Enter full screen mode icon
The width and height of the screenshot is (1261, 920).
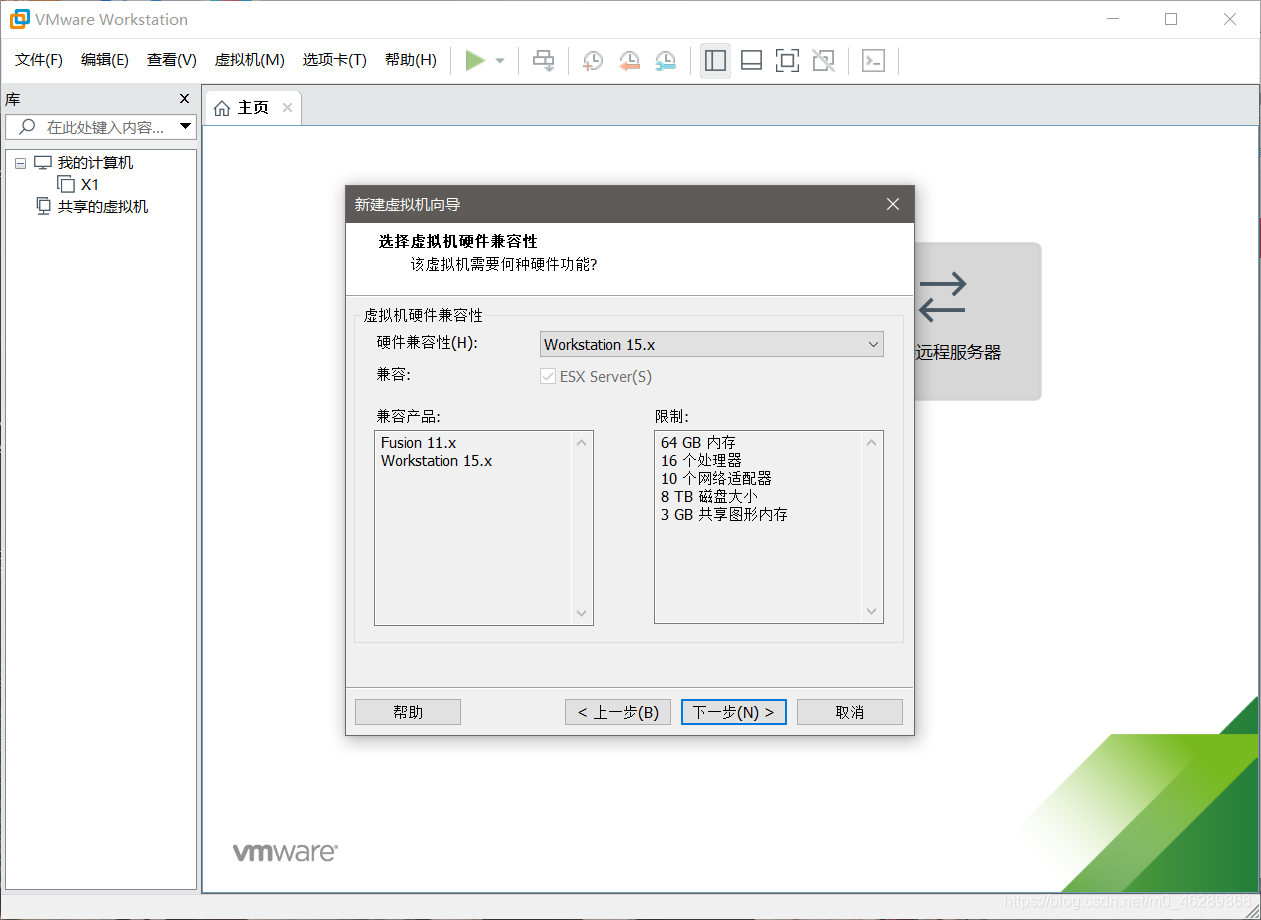(787, 61)
